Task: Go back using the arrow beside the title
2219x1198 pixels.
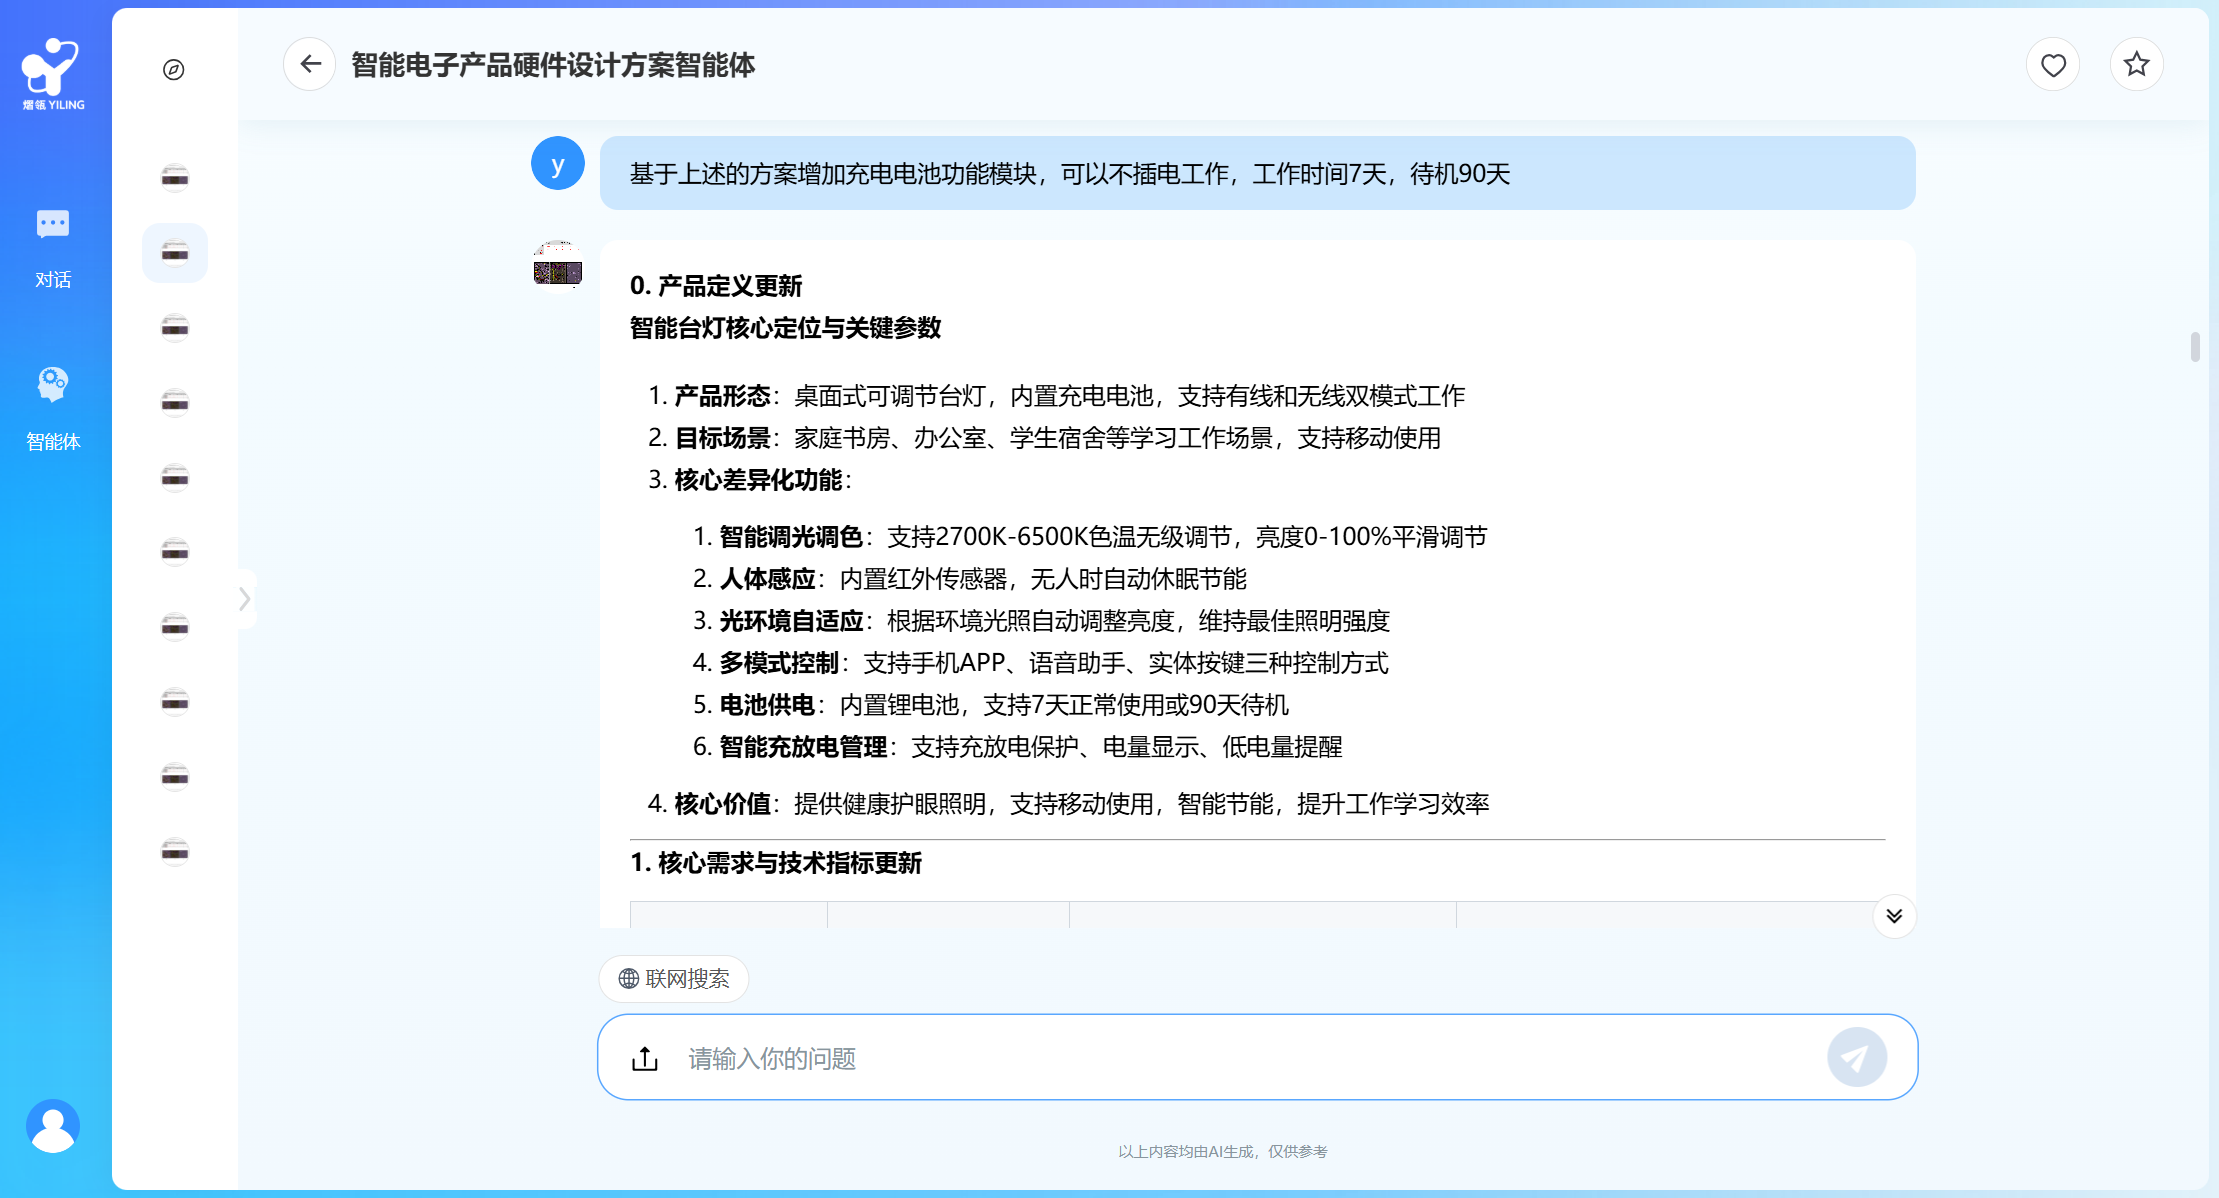Action: pos(309,63)
